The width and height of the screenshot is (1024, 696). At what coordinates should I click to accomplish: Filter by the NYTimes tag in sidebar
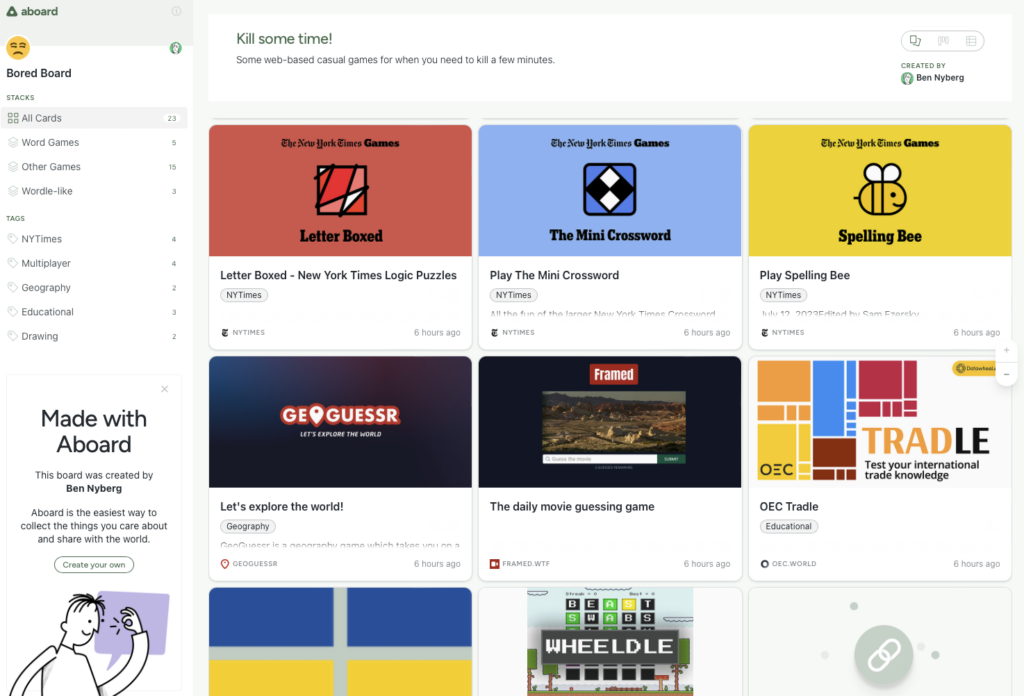point(94,239)
